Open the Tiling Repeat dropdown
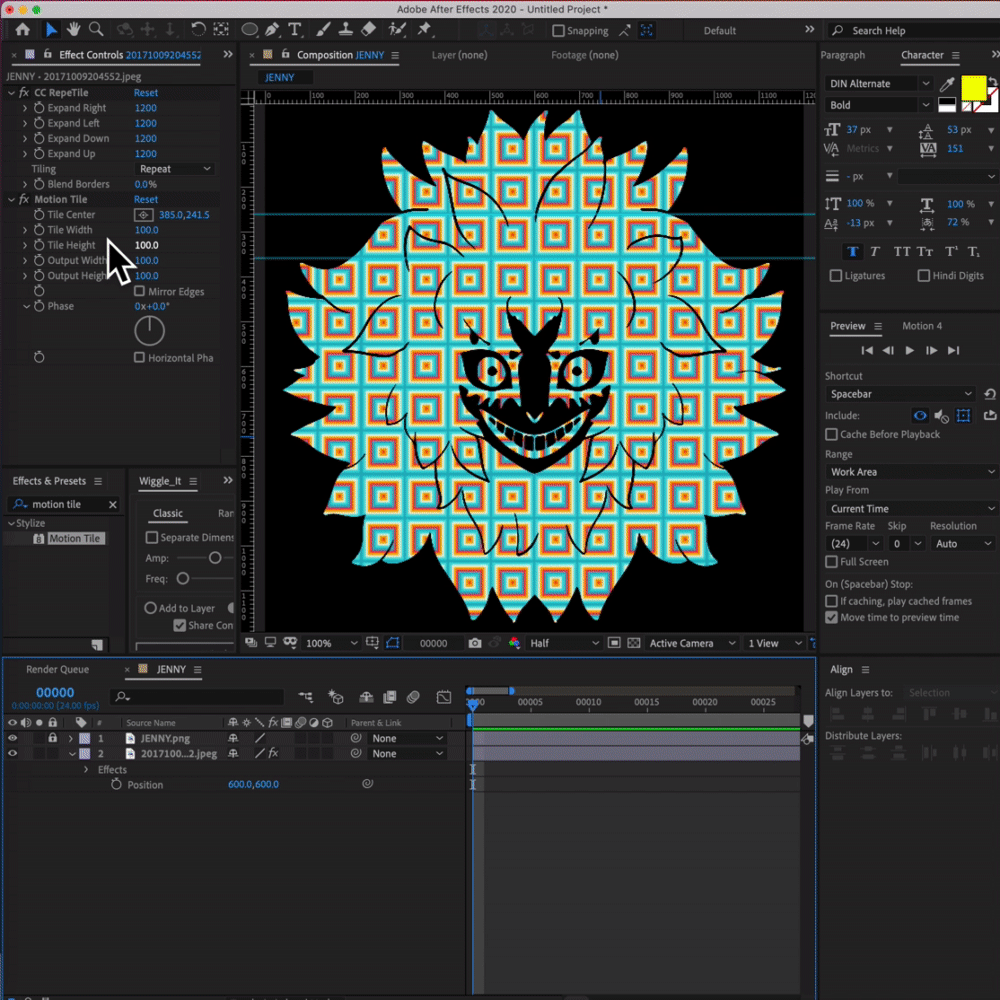The width and height of the screenshot is (1000, 1000). click(175, 169)
